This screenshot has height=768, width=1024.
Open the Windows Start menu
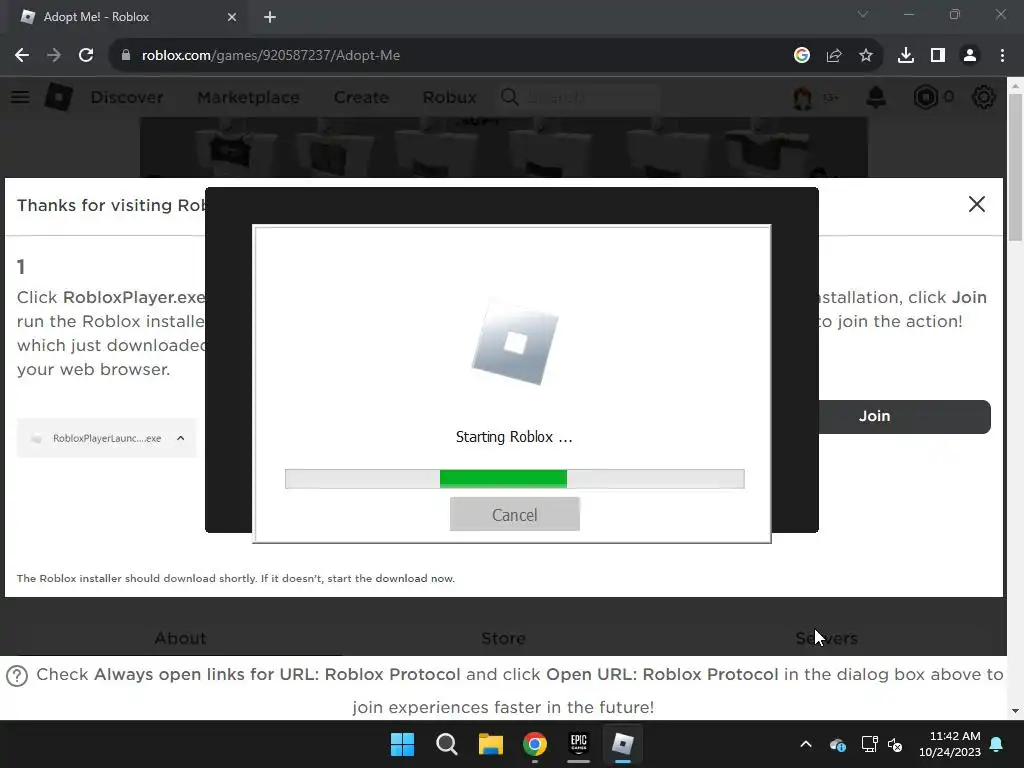[402, 744]
